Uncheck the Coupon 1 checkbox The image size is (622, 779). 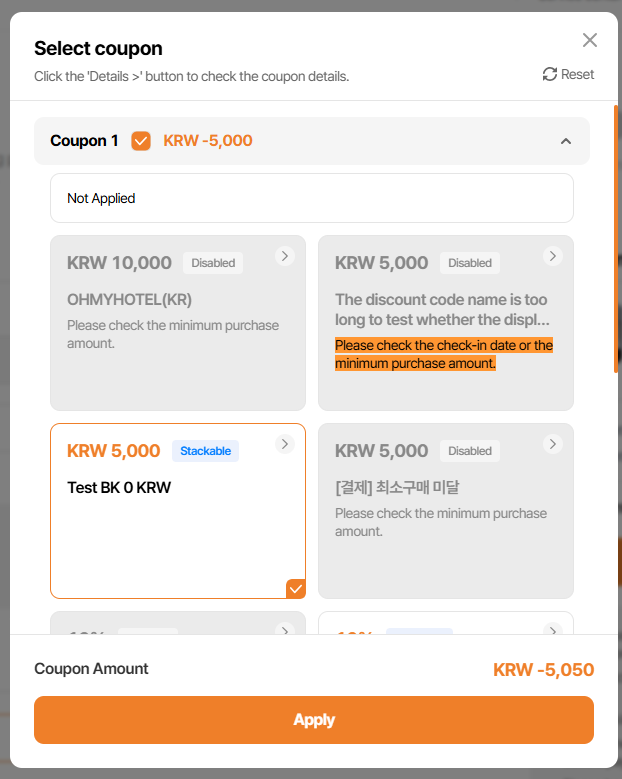point(141,141)
